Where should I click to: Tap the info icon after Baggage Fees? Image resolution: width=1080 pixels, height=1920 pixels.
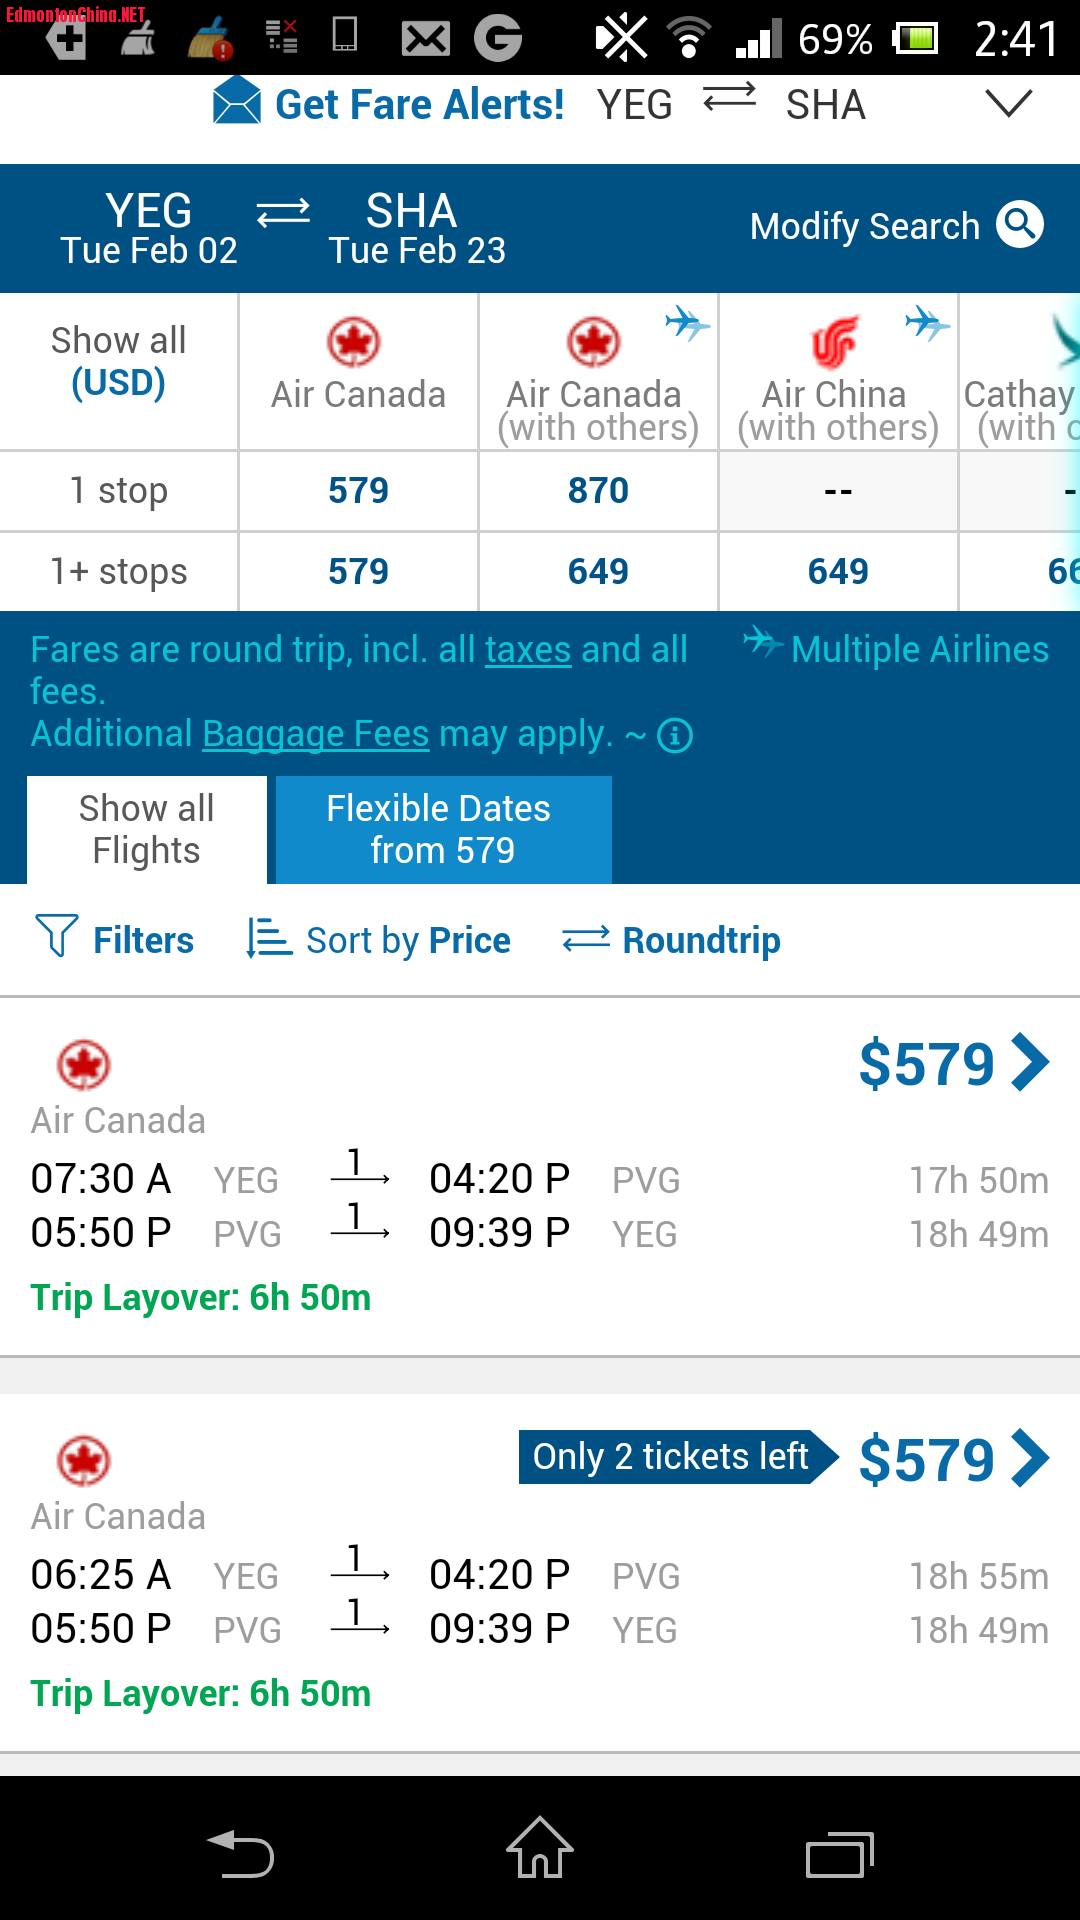(675, 736)
